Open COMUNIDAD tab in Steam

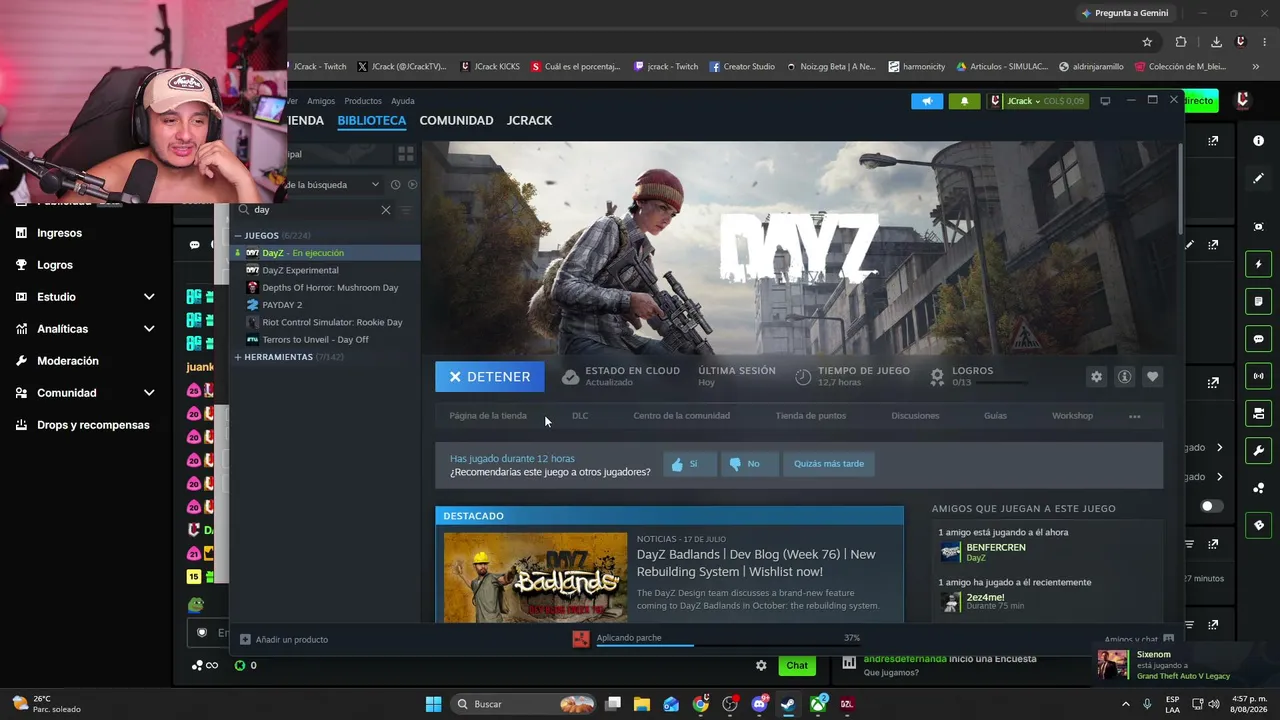[456, 120]
